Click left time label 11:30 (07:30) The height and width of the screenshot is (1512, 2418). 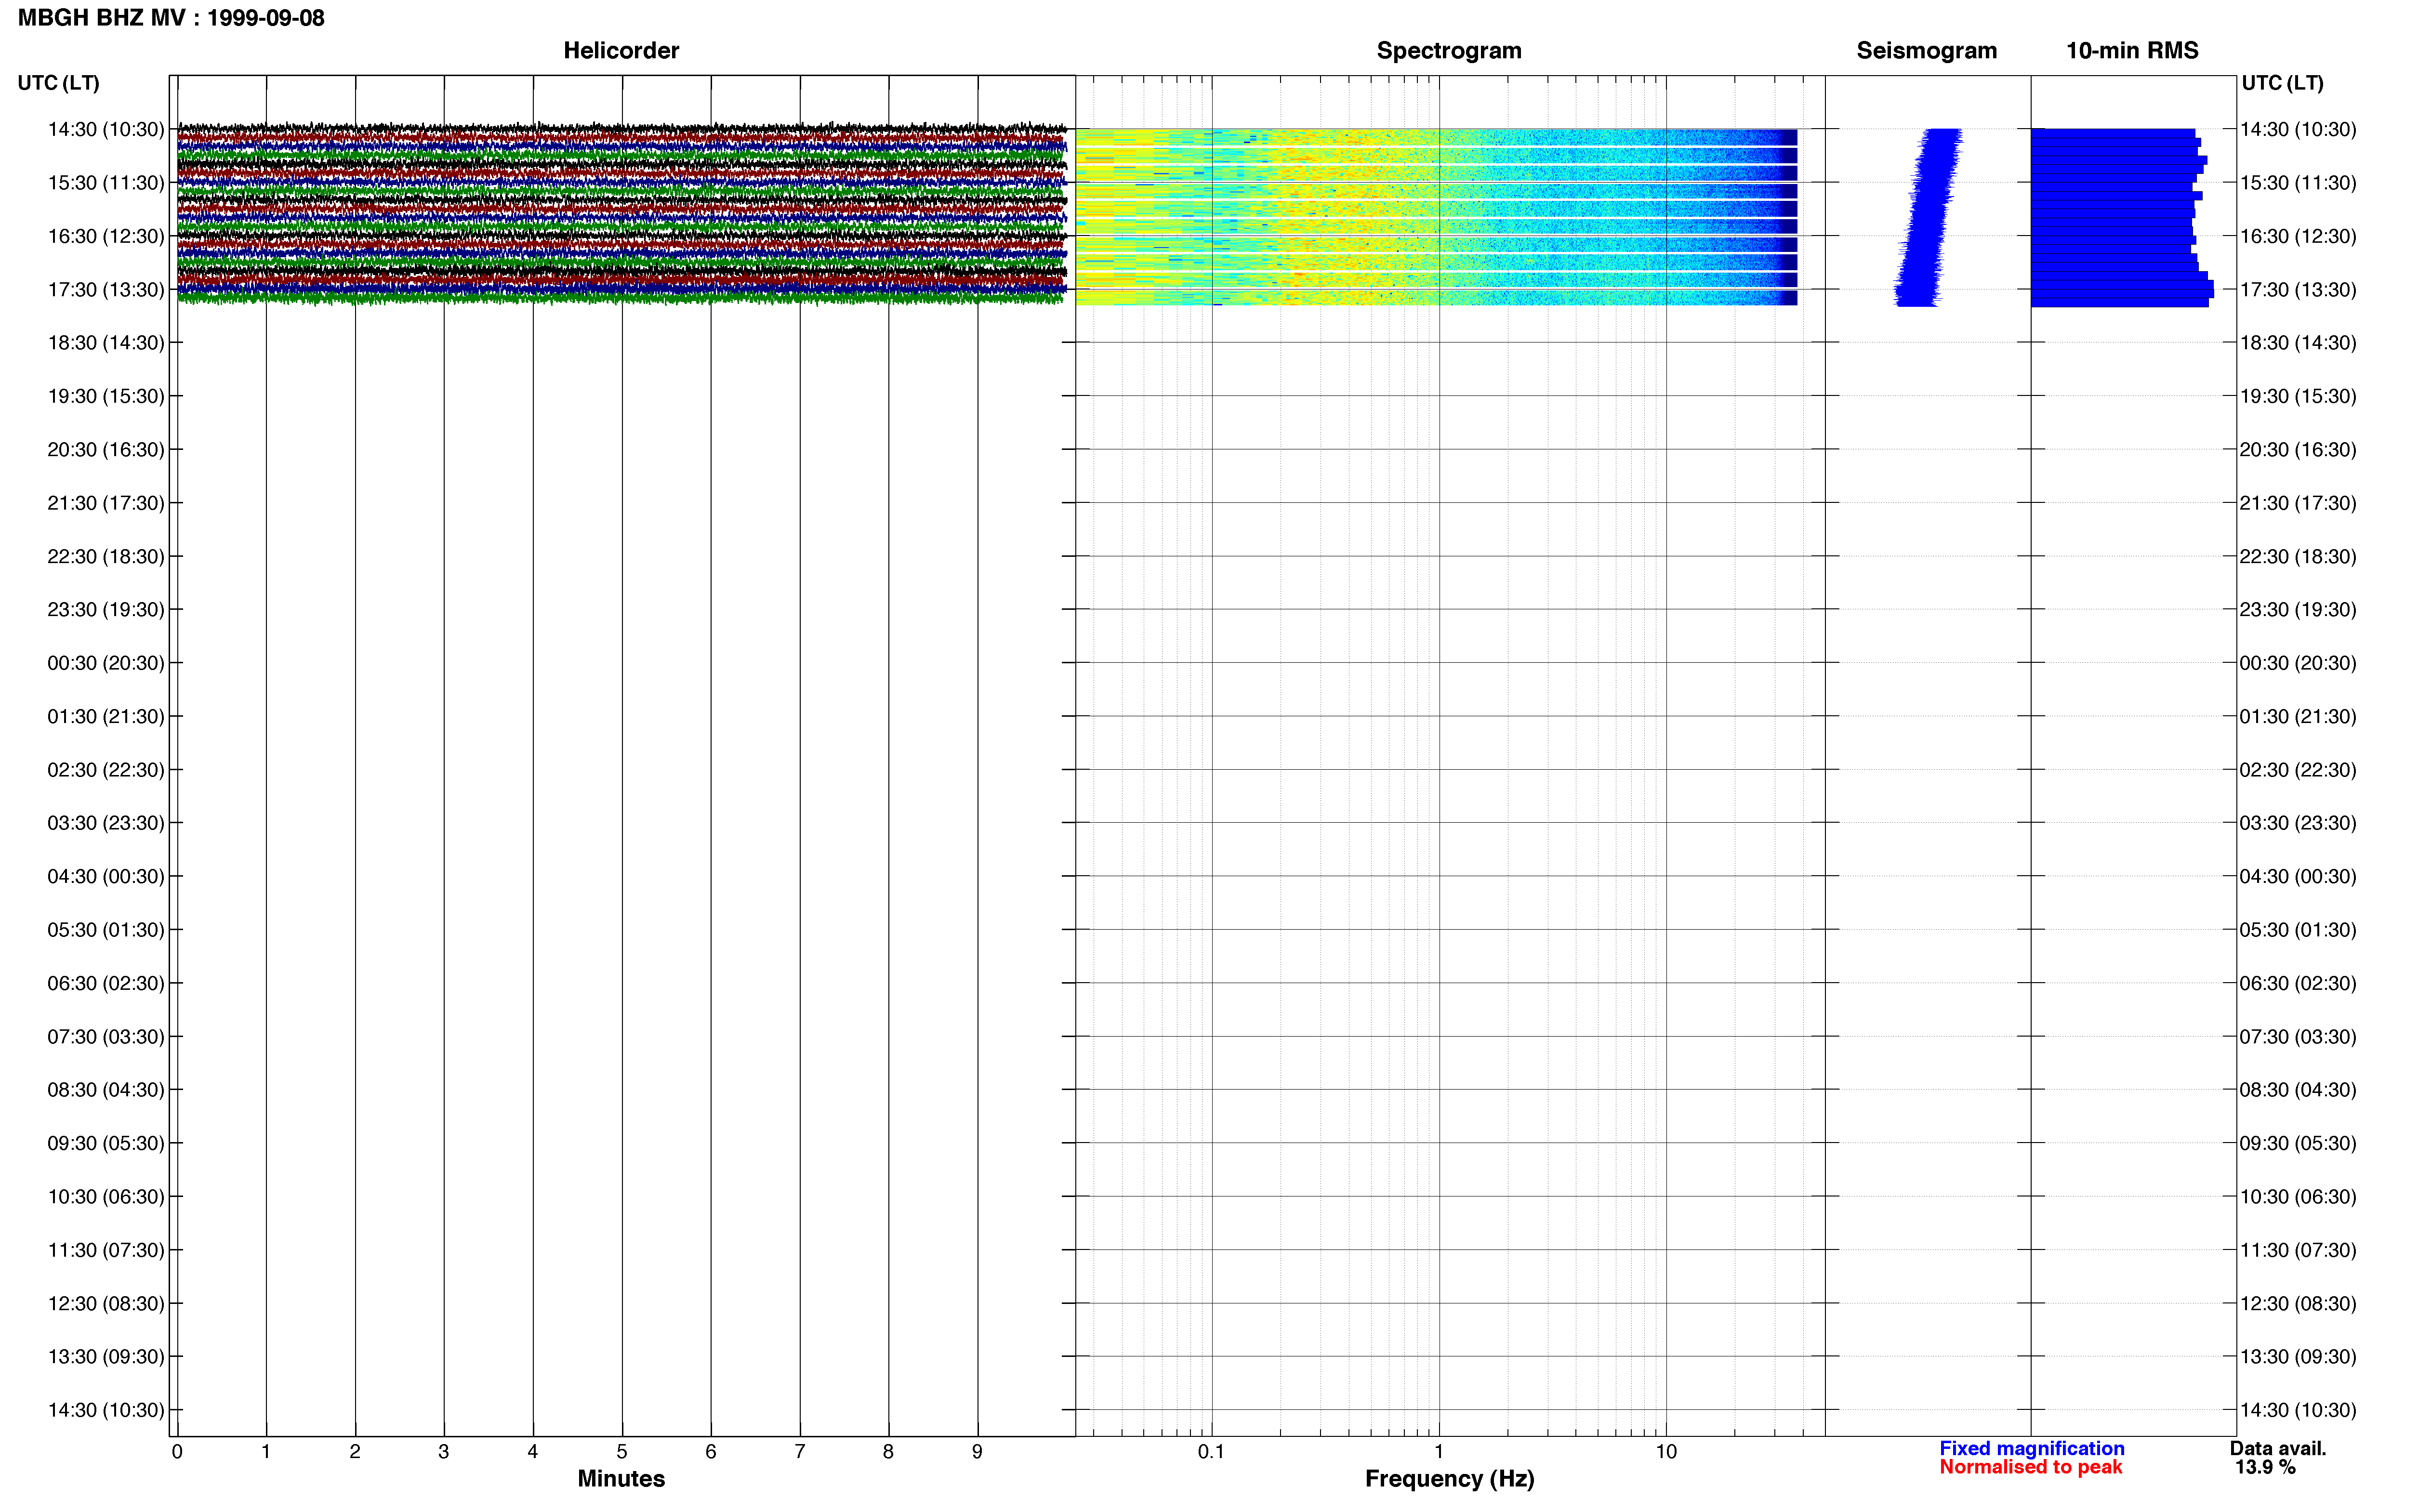(106, 1250)
